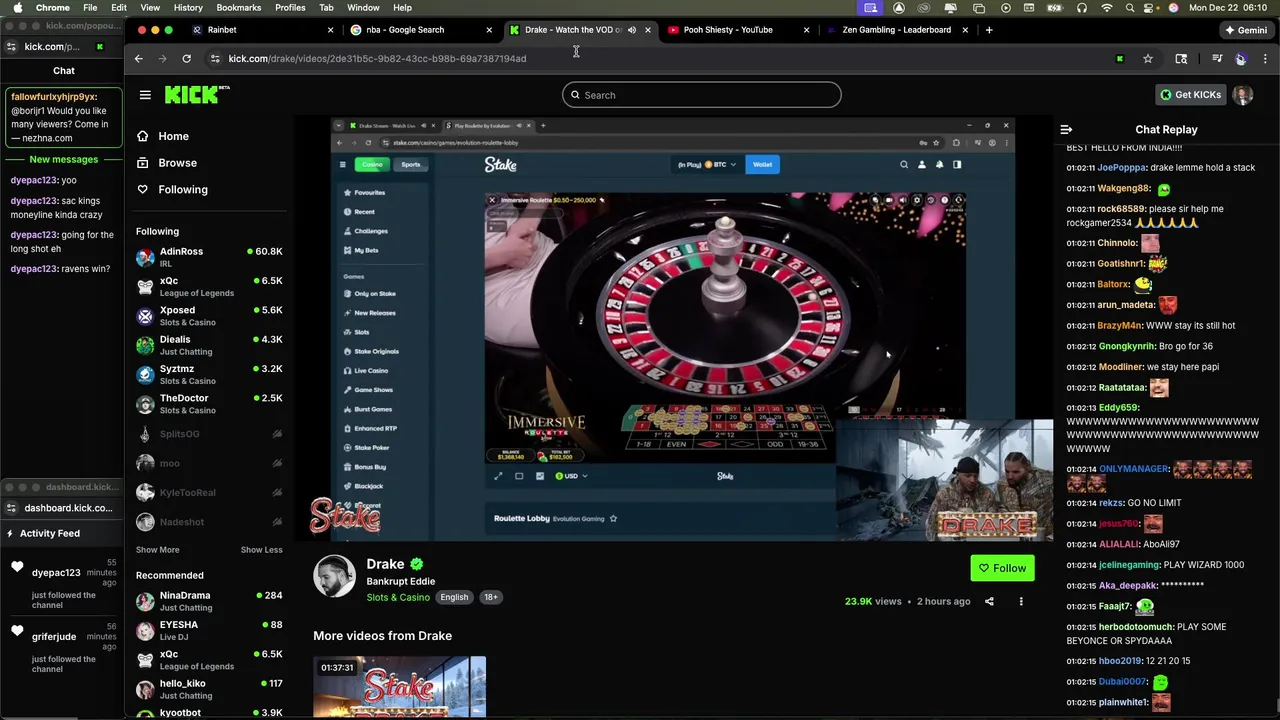Viewport: 1280px width, 720px height.
Task: Click Show Less in the Following list
Action: click(x=261, y=550)
